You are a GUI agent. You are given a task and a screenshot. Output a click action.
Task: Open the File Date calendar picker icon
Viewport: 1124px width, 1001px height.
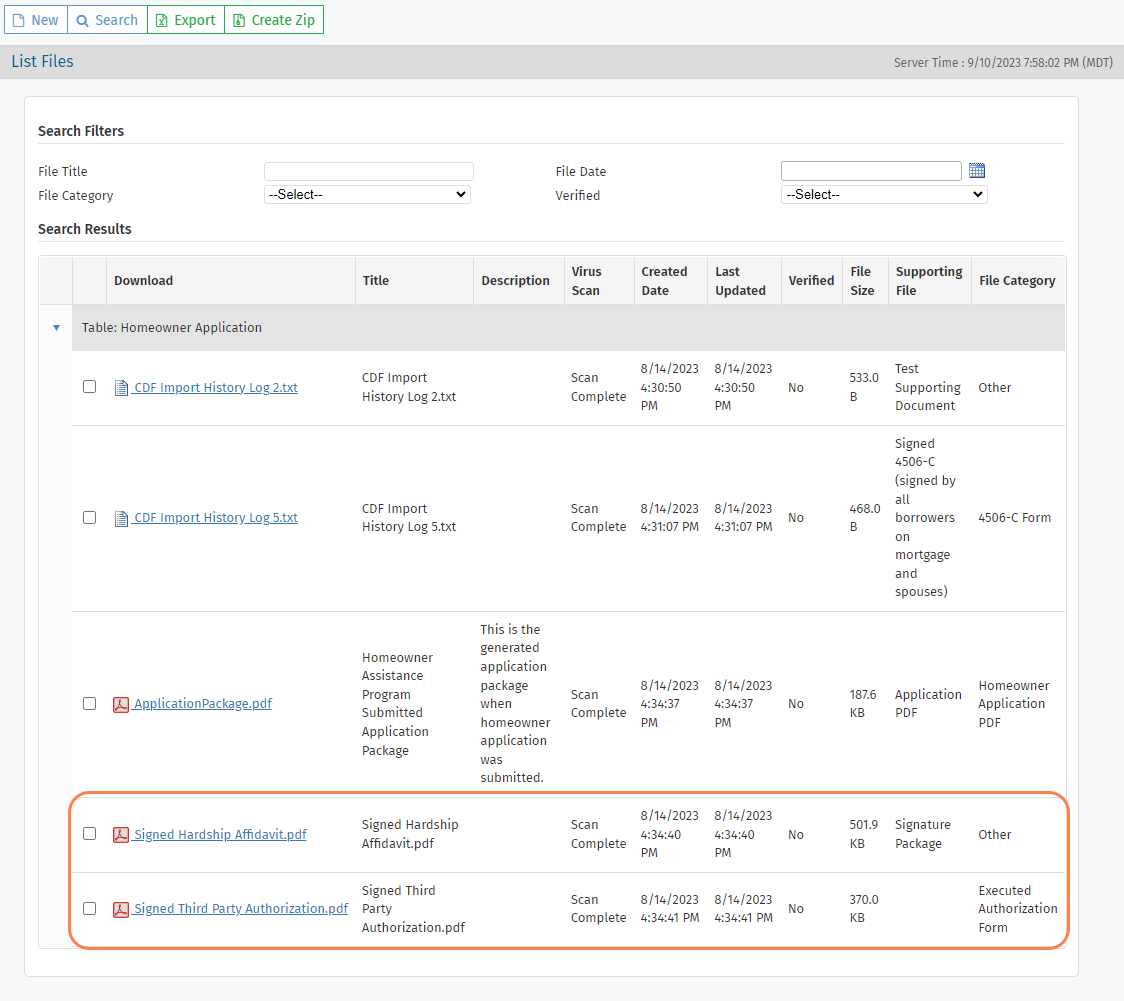tap(977, 171)
